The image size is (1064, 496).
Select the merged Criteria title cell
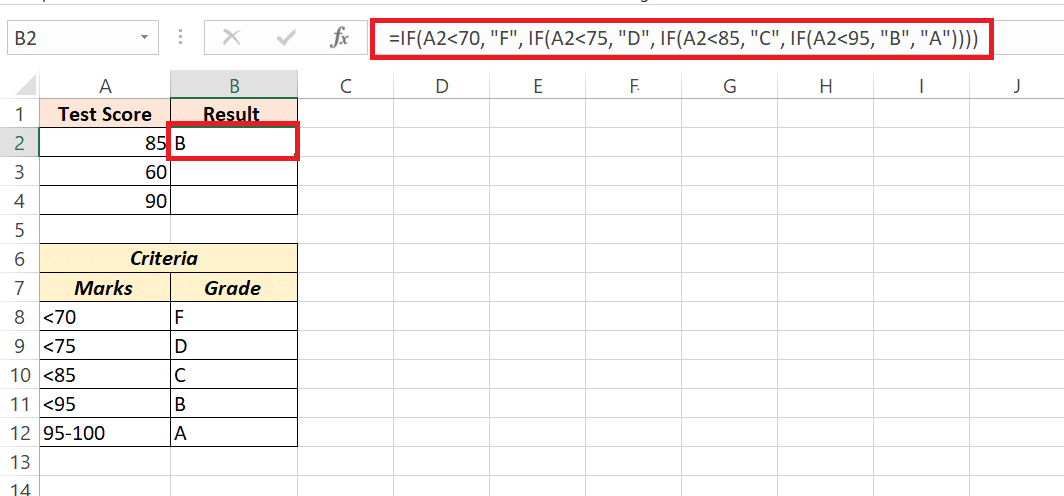point(169,259)
